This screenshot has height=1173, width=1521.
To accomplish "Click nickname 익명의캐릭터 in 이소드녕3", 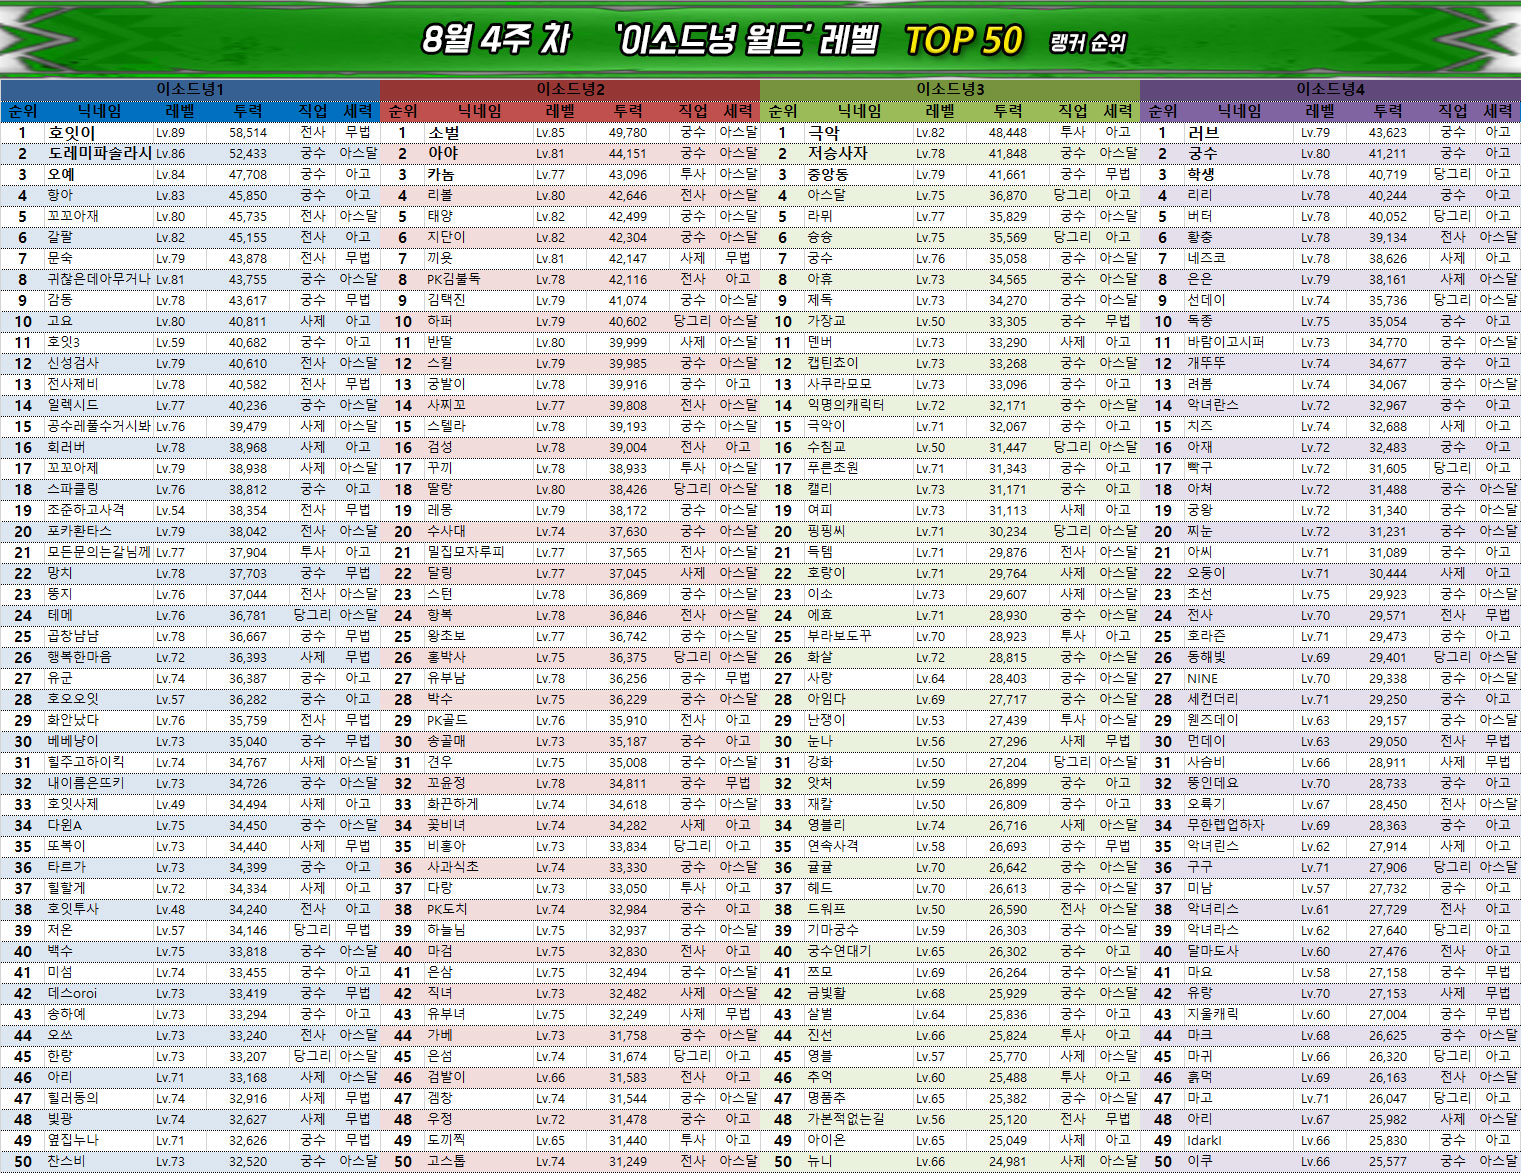I will pyautogui.click(x=845, y=405).
